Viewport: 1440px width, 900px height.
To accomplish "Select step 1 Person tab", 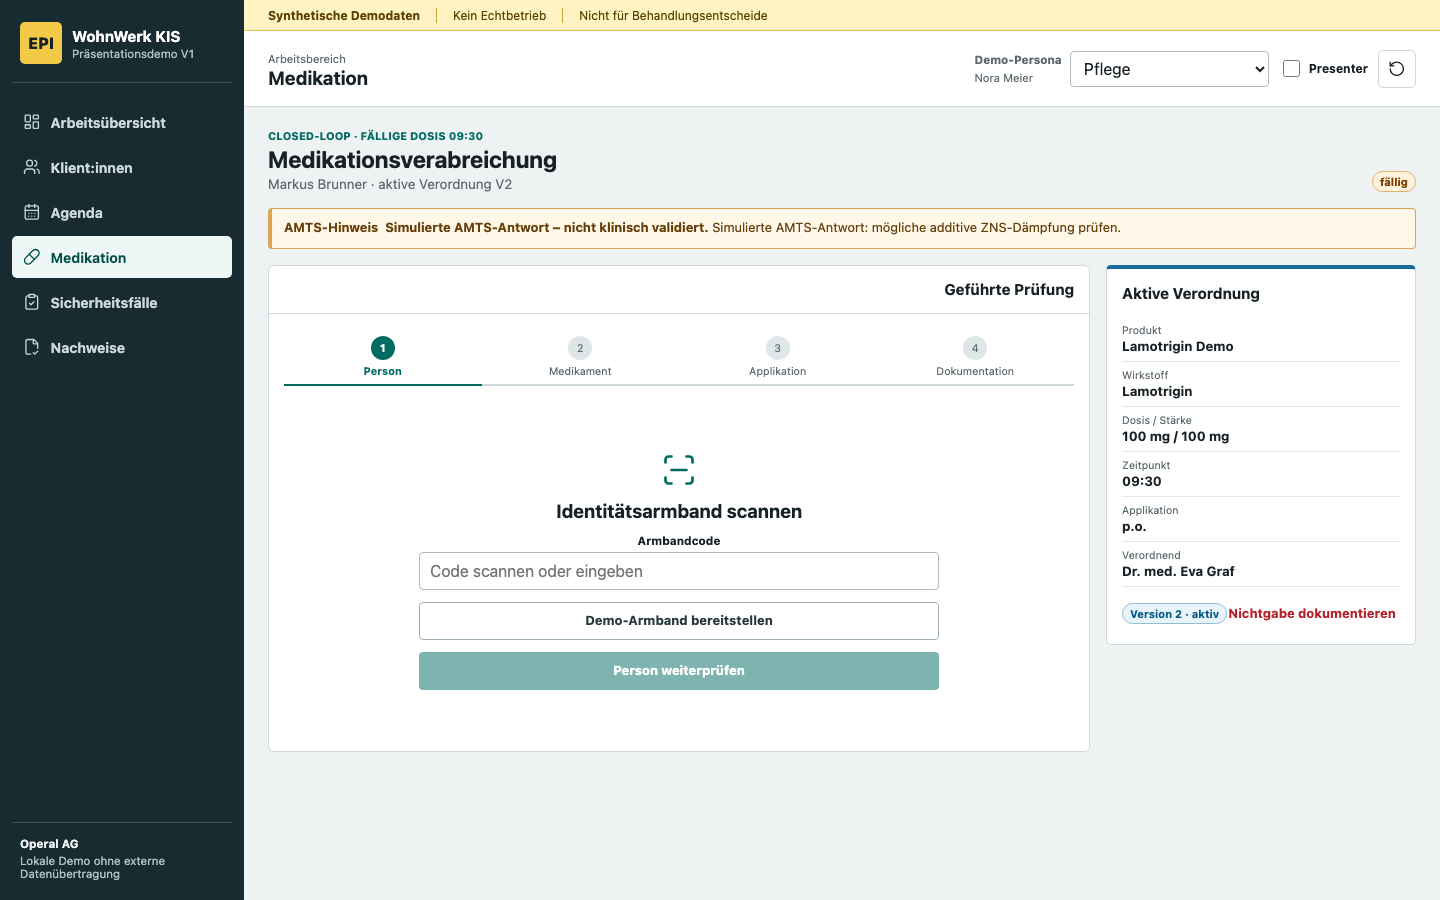I will point(383,358).
